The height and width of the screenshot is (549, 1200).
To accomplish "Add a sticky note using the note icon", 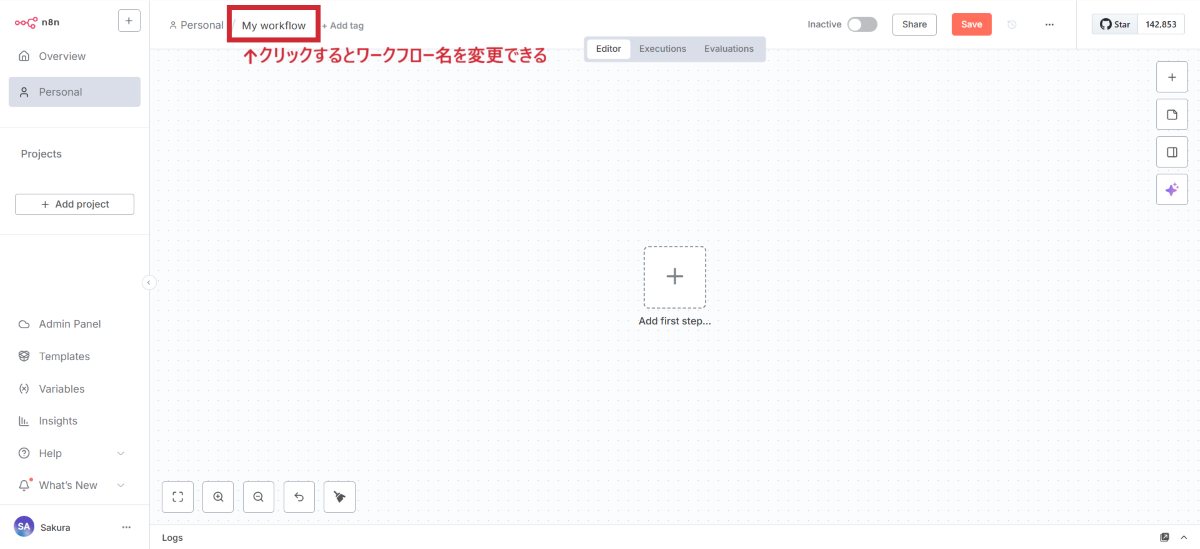I will coord(1172,115).
